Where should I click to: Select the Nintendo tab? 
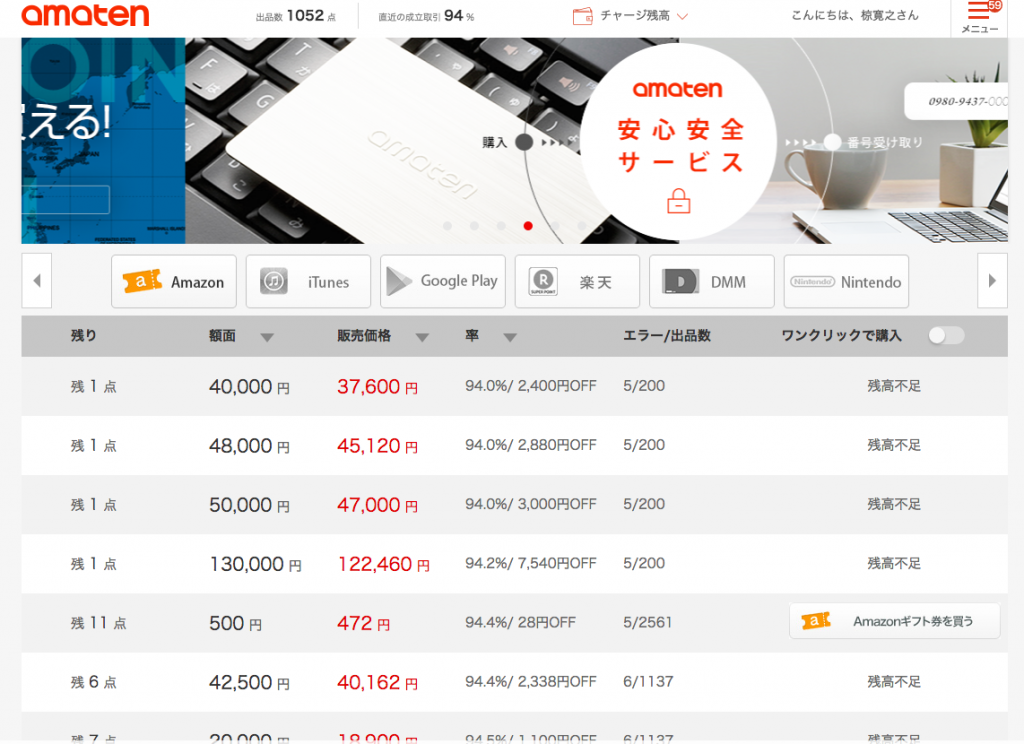click(x=846, y=282)
